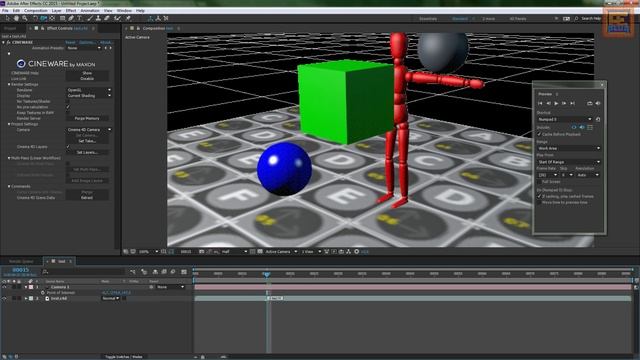Collapse the Project Settings group

(9, 124)
